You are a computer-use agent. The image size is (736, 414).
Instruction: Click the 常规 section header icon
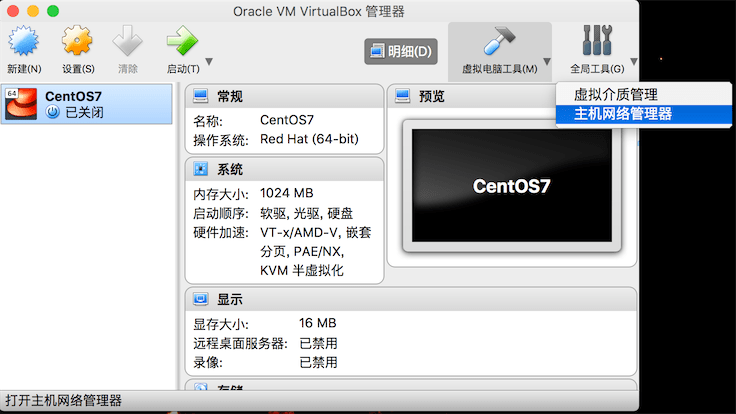[200, 96]
